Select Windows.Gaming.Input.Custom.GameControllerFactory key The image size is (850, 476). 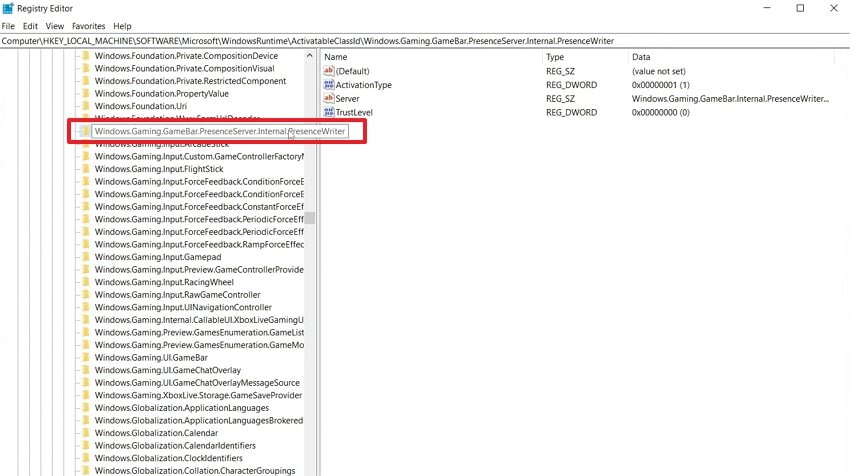point(199,156)
